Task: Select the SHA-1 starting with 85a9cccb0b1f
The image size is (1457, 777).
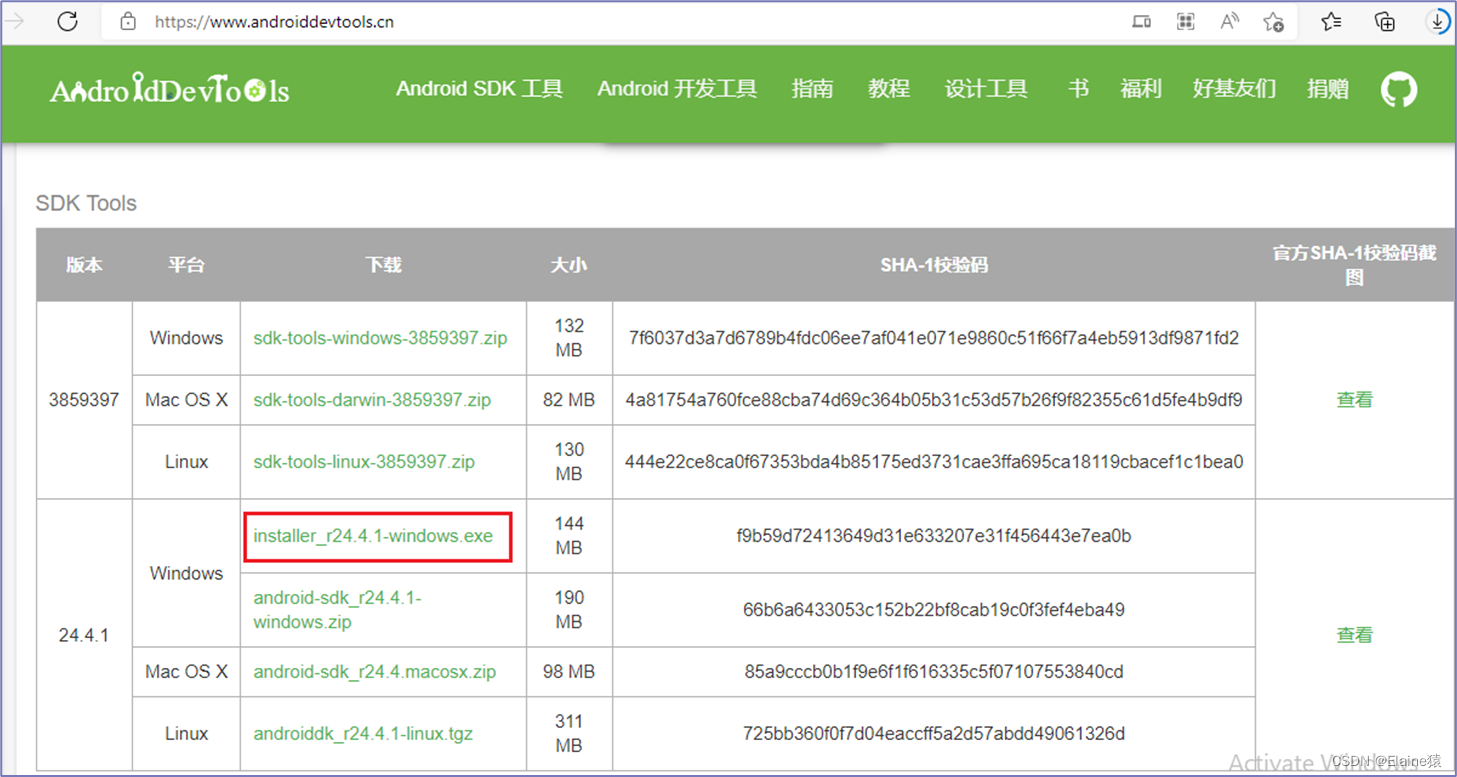Action: coord(934,672)
